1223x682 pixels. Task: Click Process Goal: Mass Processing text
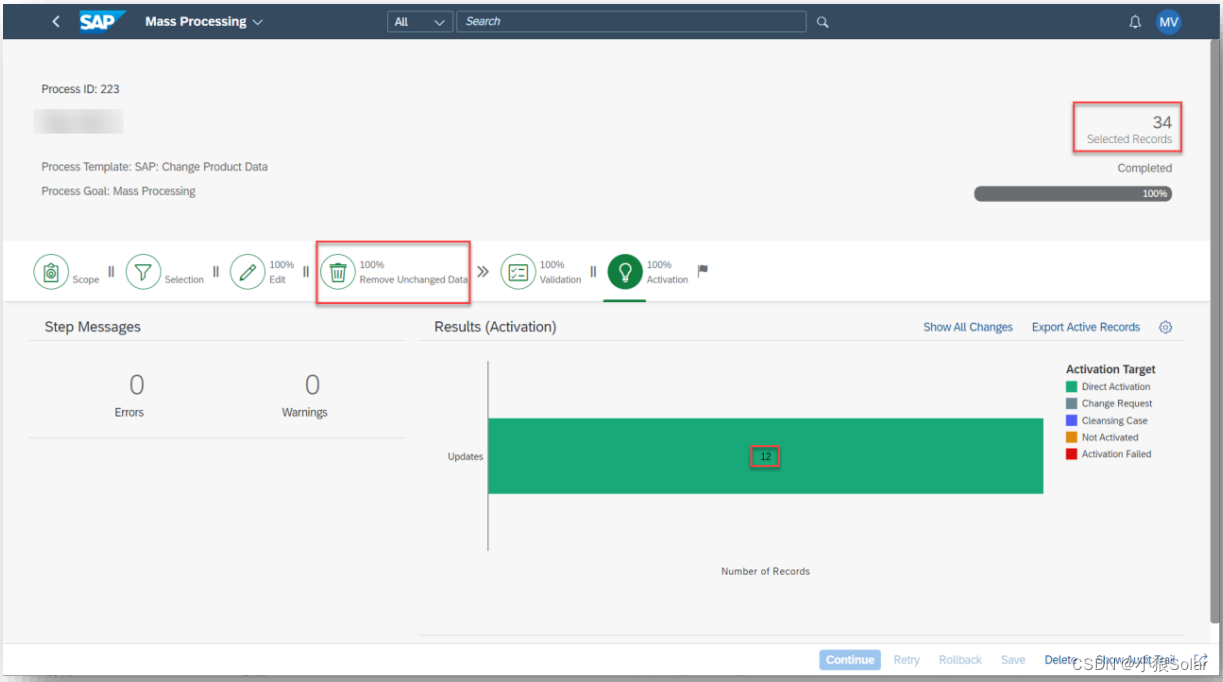(x=118, y=191)
